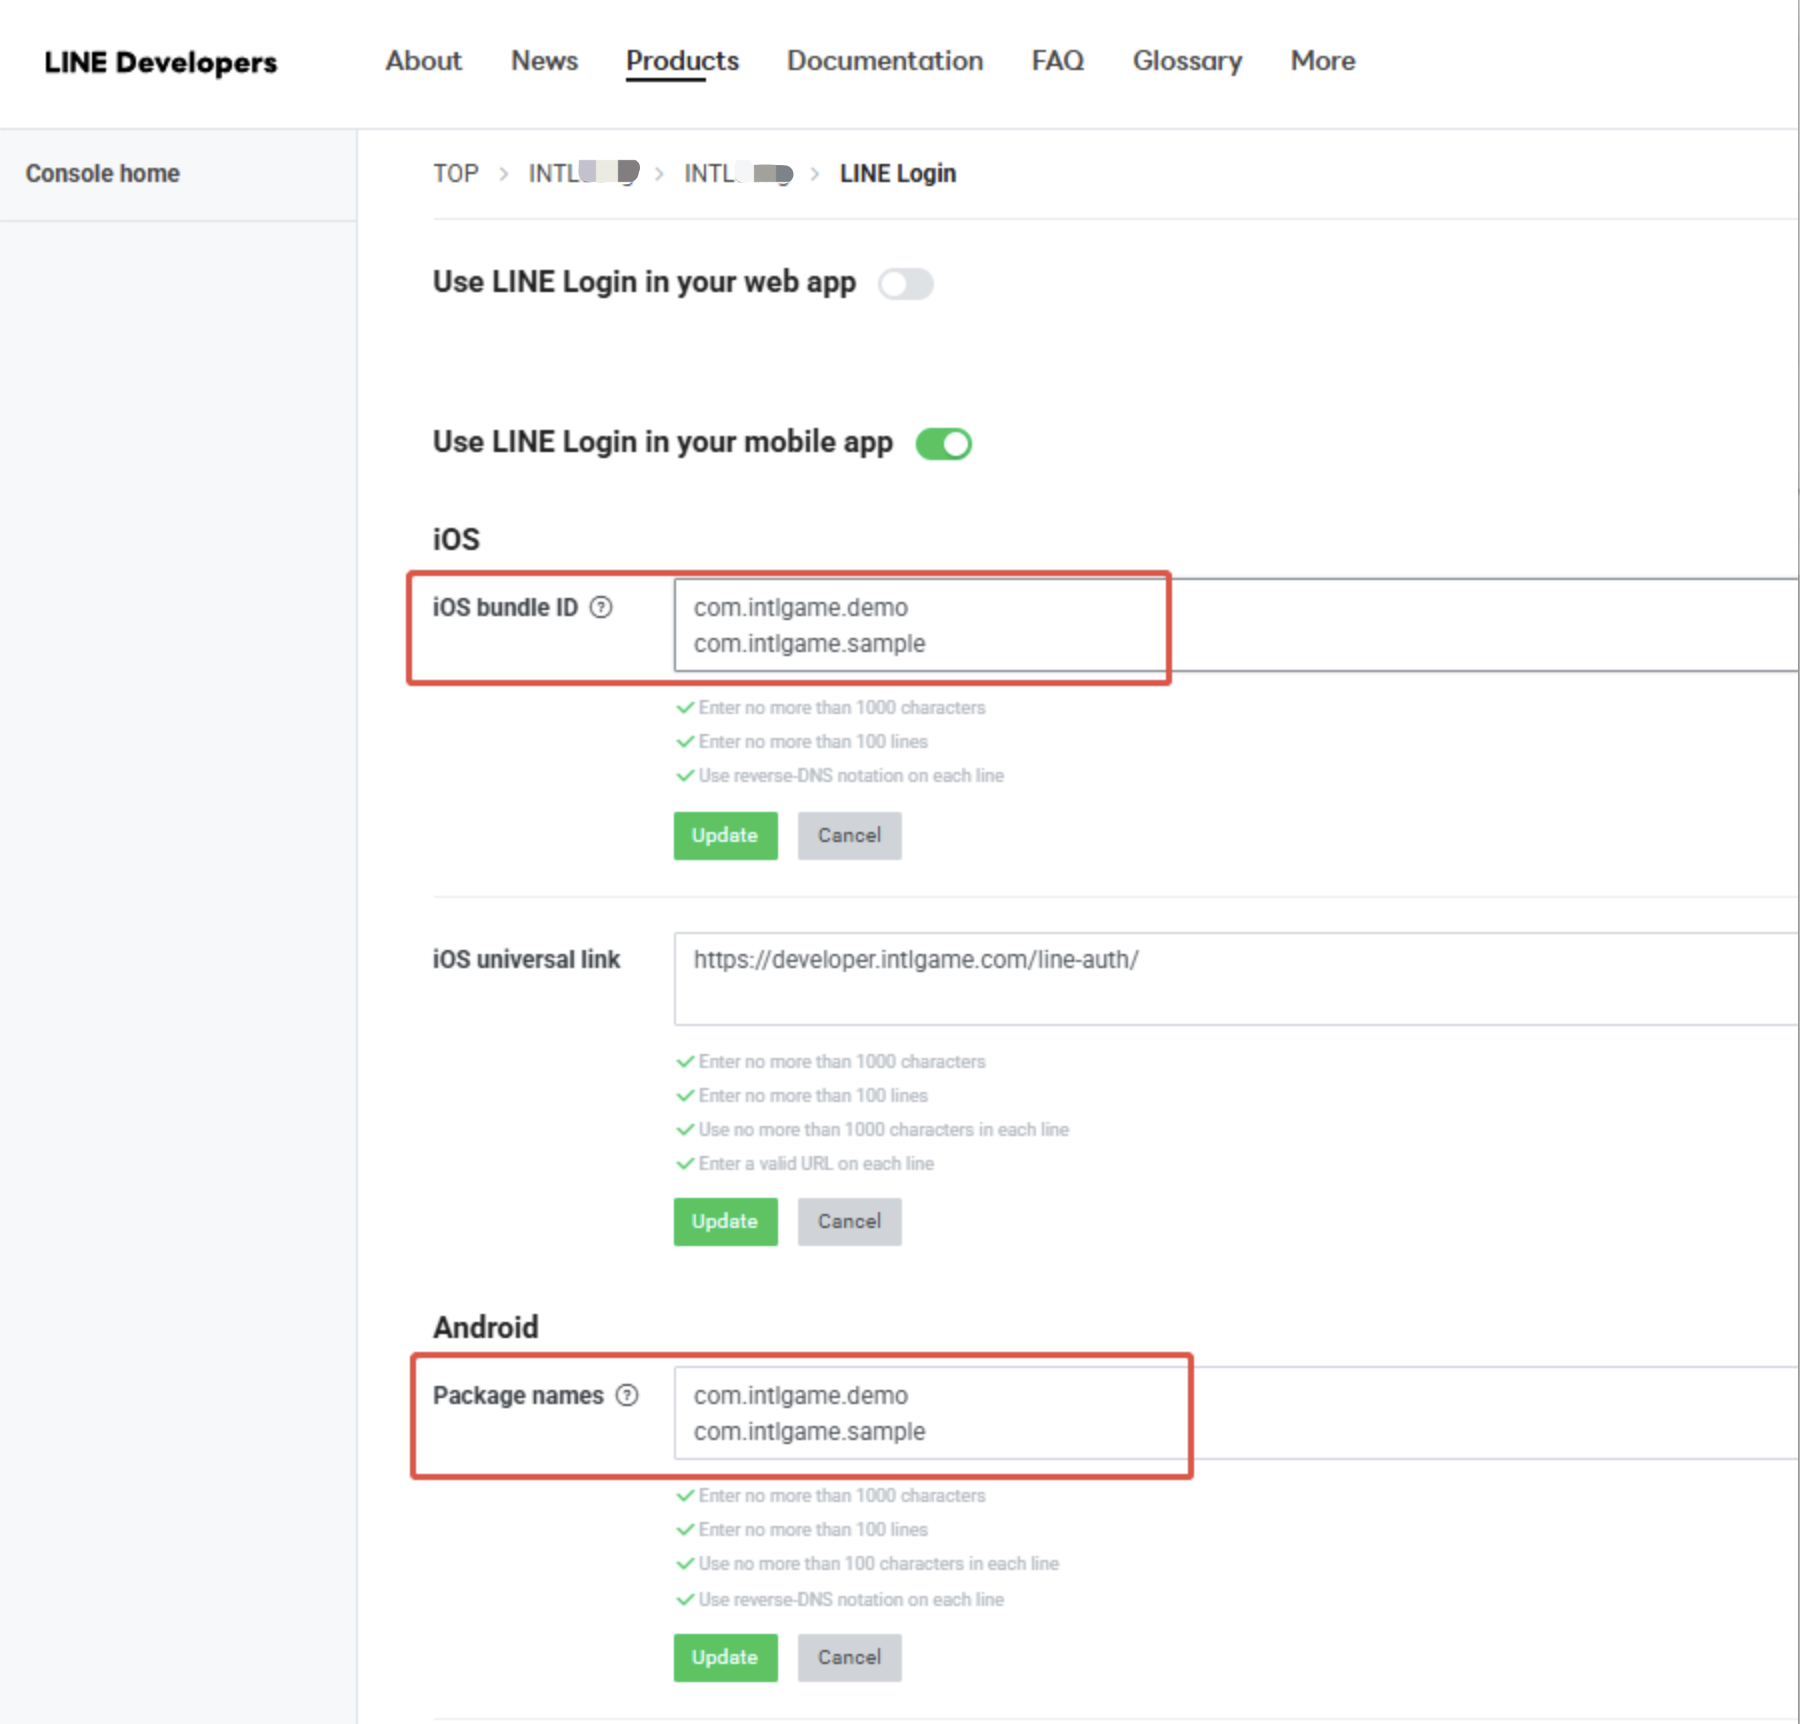Click the TOP breadcrumb link
The height and width of the screenshot is (1724, 1800).
click(456, 173)
